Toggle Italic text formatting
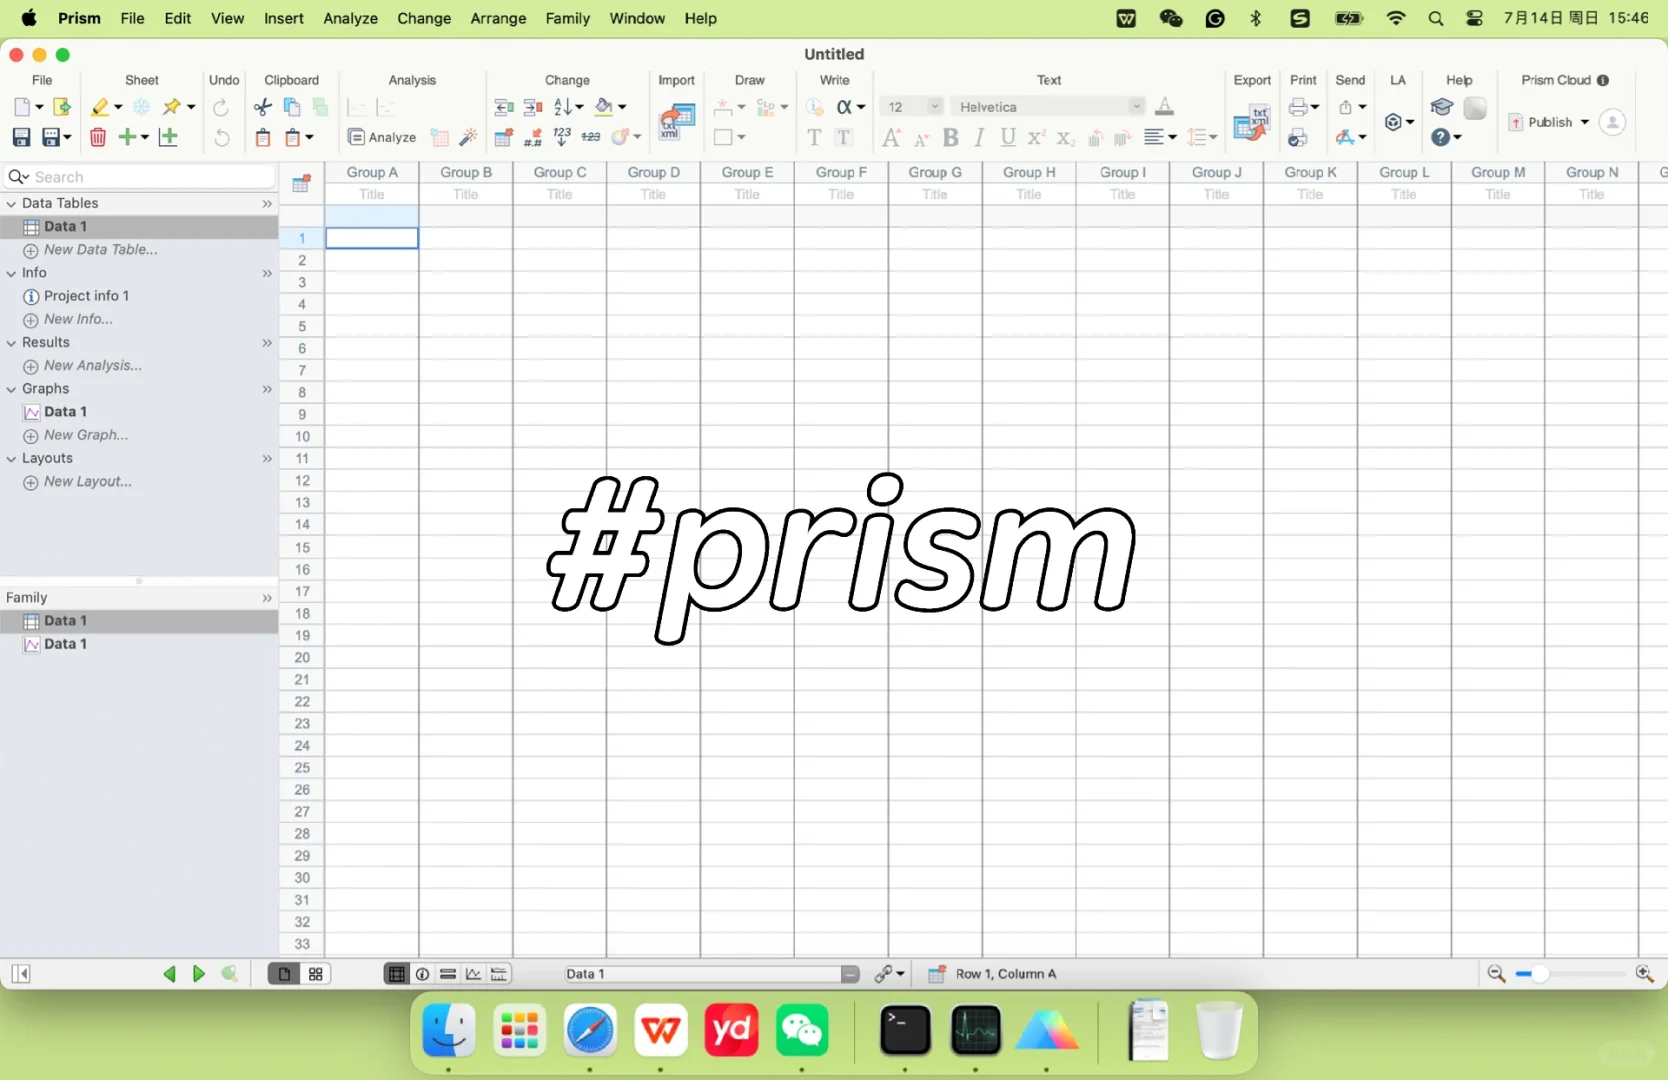Image resolution: width=1668 pixels, height=1080 pixels. (980, 137)
